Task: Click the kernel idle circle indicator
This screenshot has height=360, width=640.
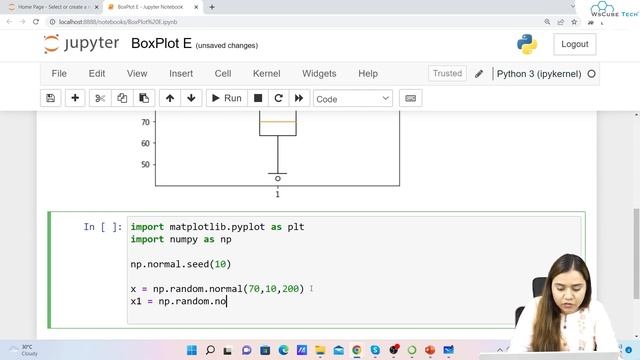Action: [591, 74]
